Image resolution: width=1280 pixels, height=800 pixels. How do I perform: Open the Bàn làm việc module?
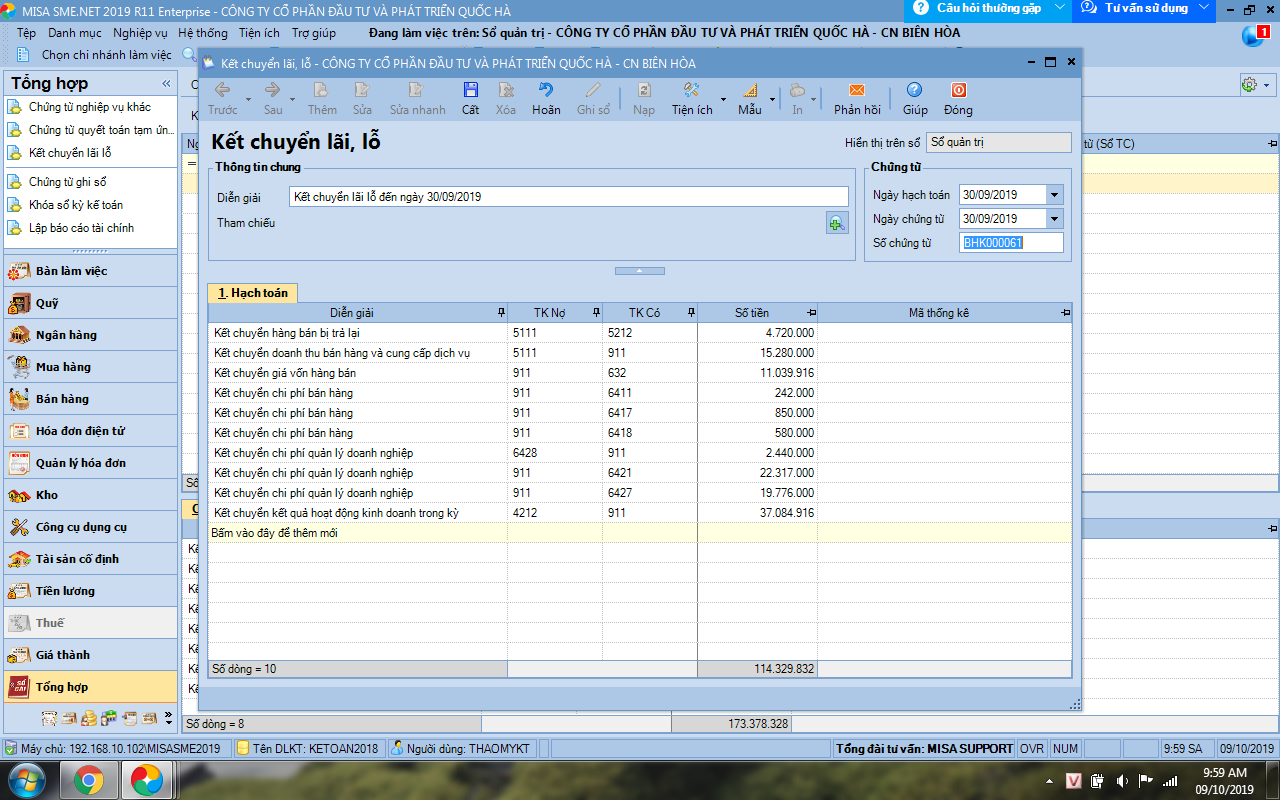pos(90,271)
